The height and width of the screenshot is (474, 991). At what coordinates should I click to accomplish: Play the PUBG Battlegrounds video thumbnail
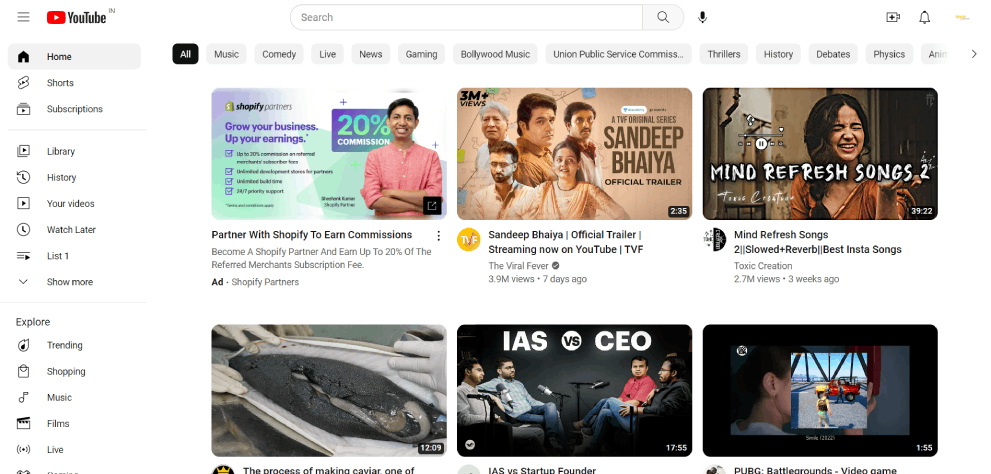click(x=820, y=391)
